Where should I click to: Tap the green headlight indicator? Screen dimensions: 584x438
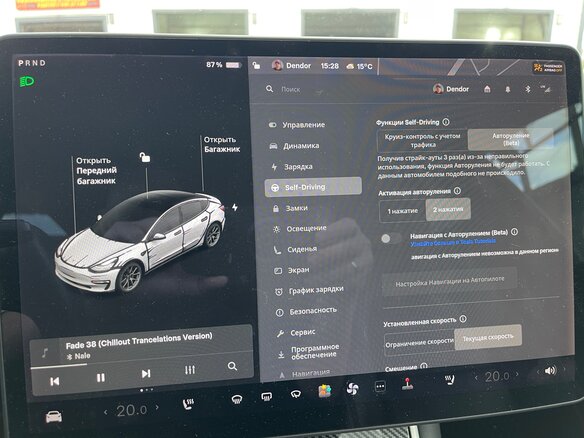tap(27, 81)
